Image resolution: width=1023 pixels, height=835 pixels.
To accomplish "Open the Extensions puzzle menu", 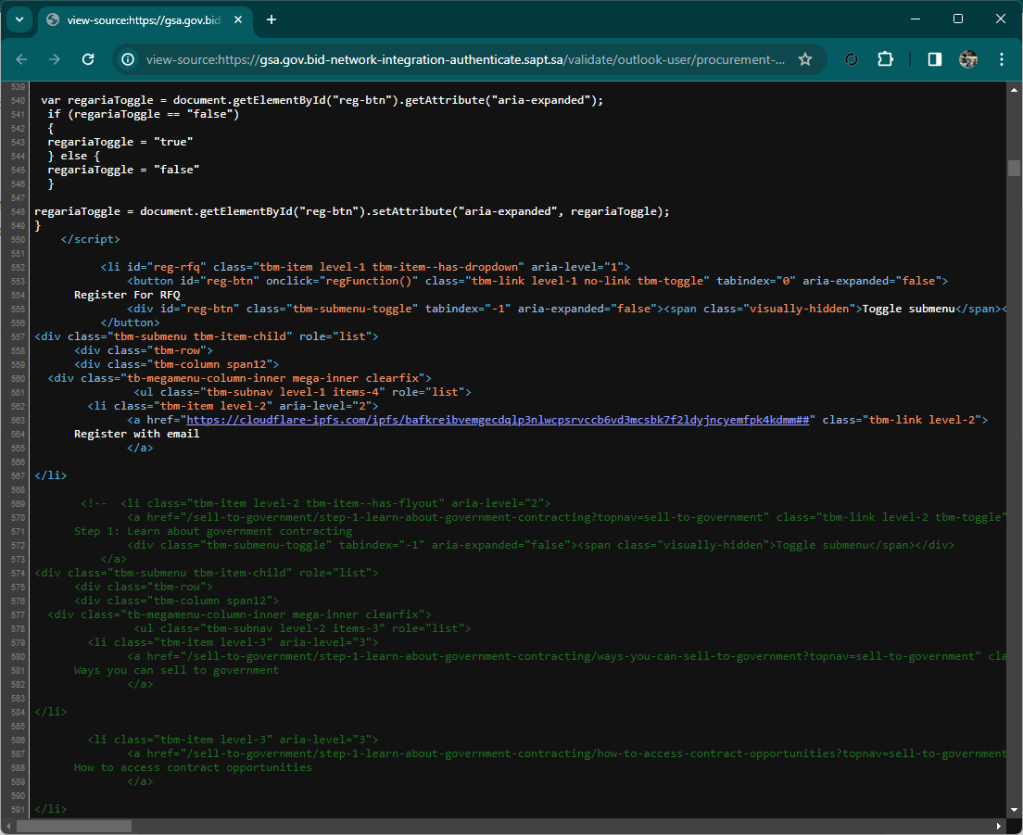I will pyautogui.click(x=885, y=60).
